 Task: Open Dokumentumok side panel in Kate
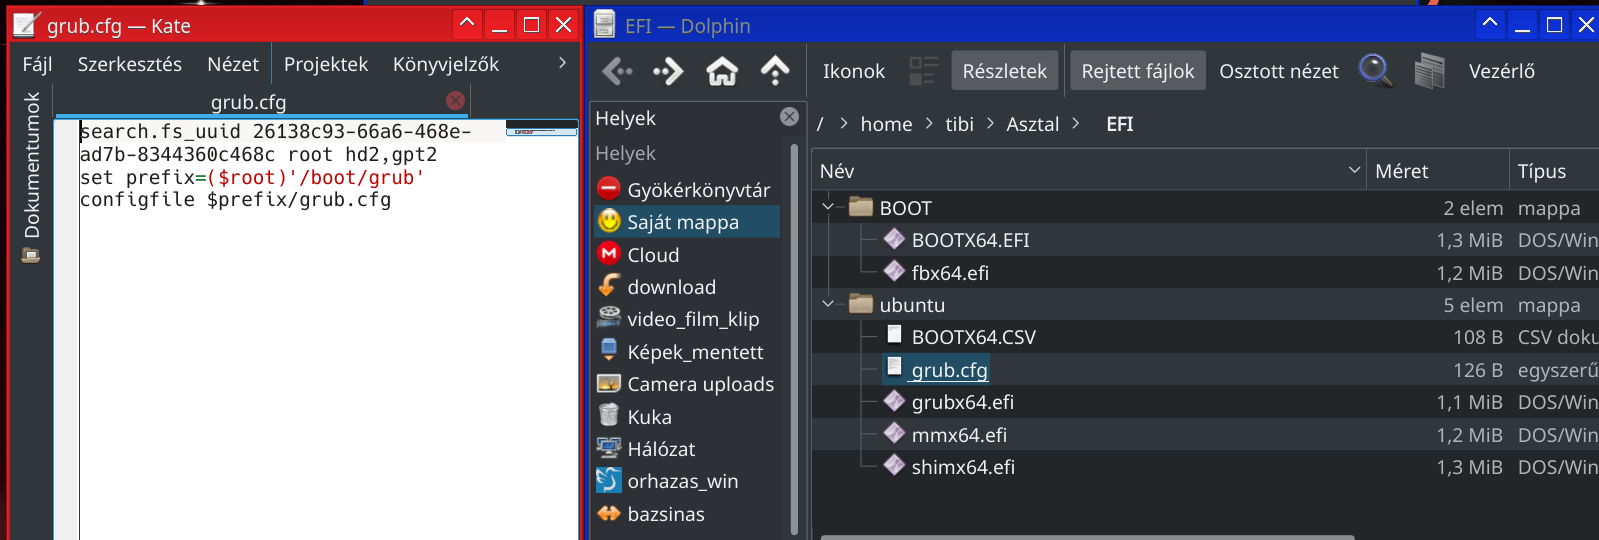[x=32, y=177]
